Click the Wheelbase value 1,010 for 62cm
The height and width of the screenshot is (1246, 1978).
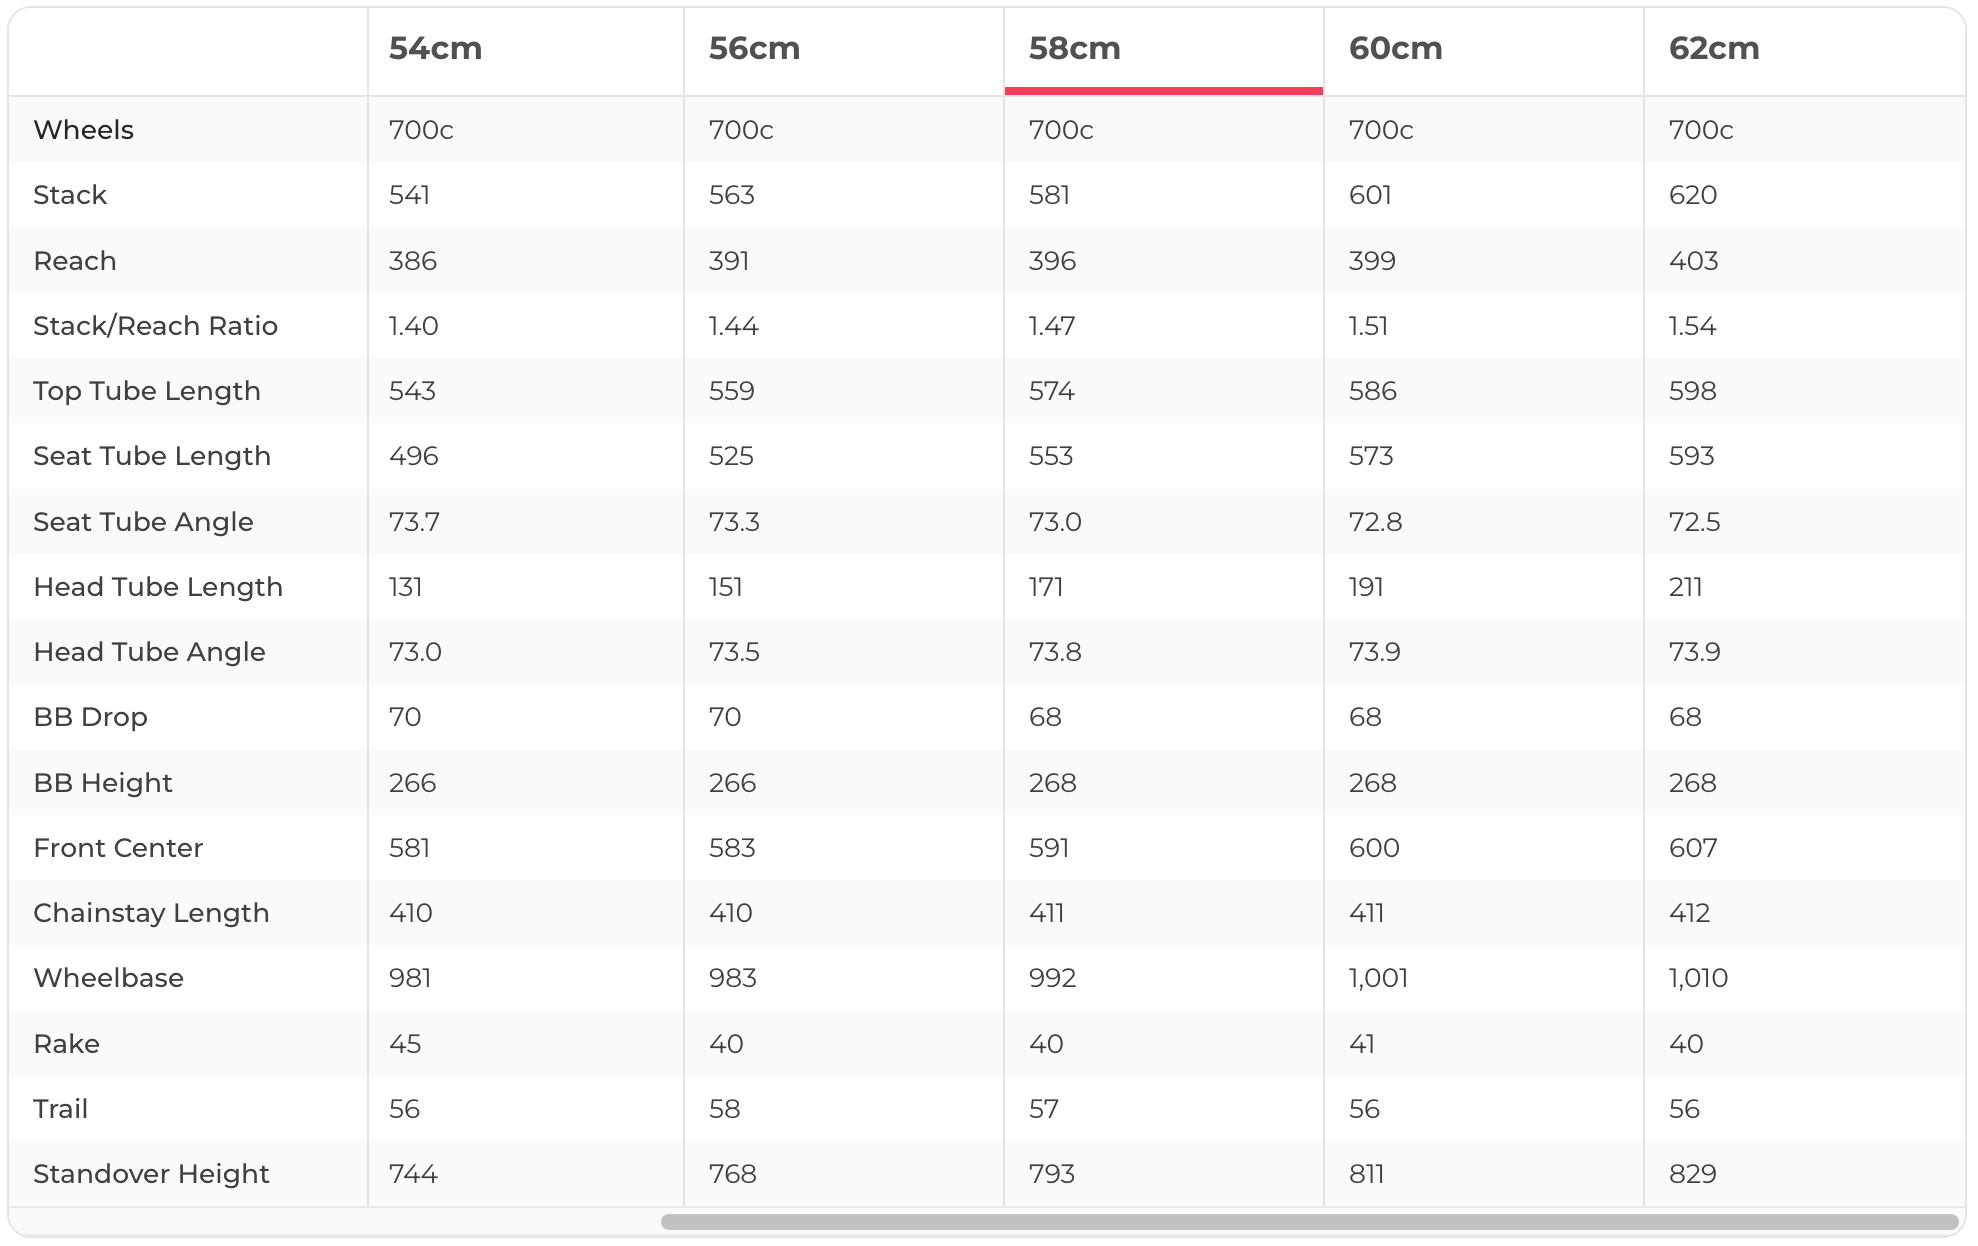coord(1698,978)
